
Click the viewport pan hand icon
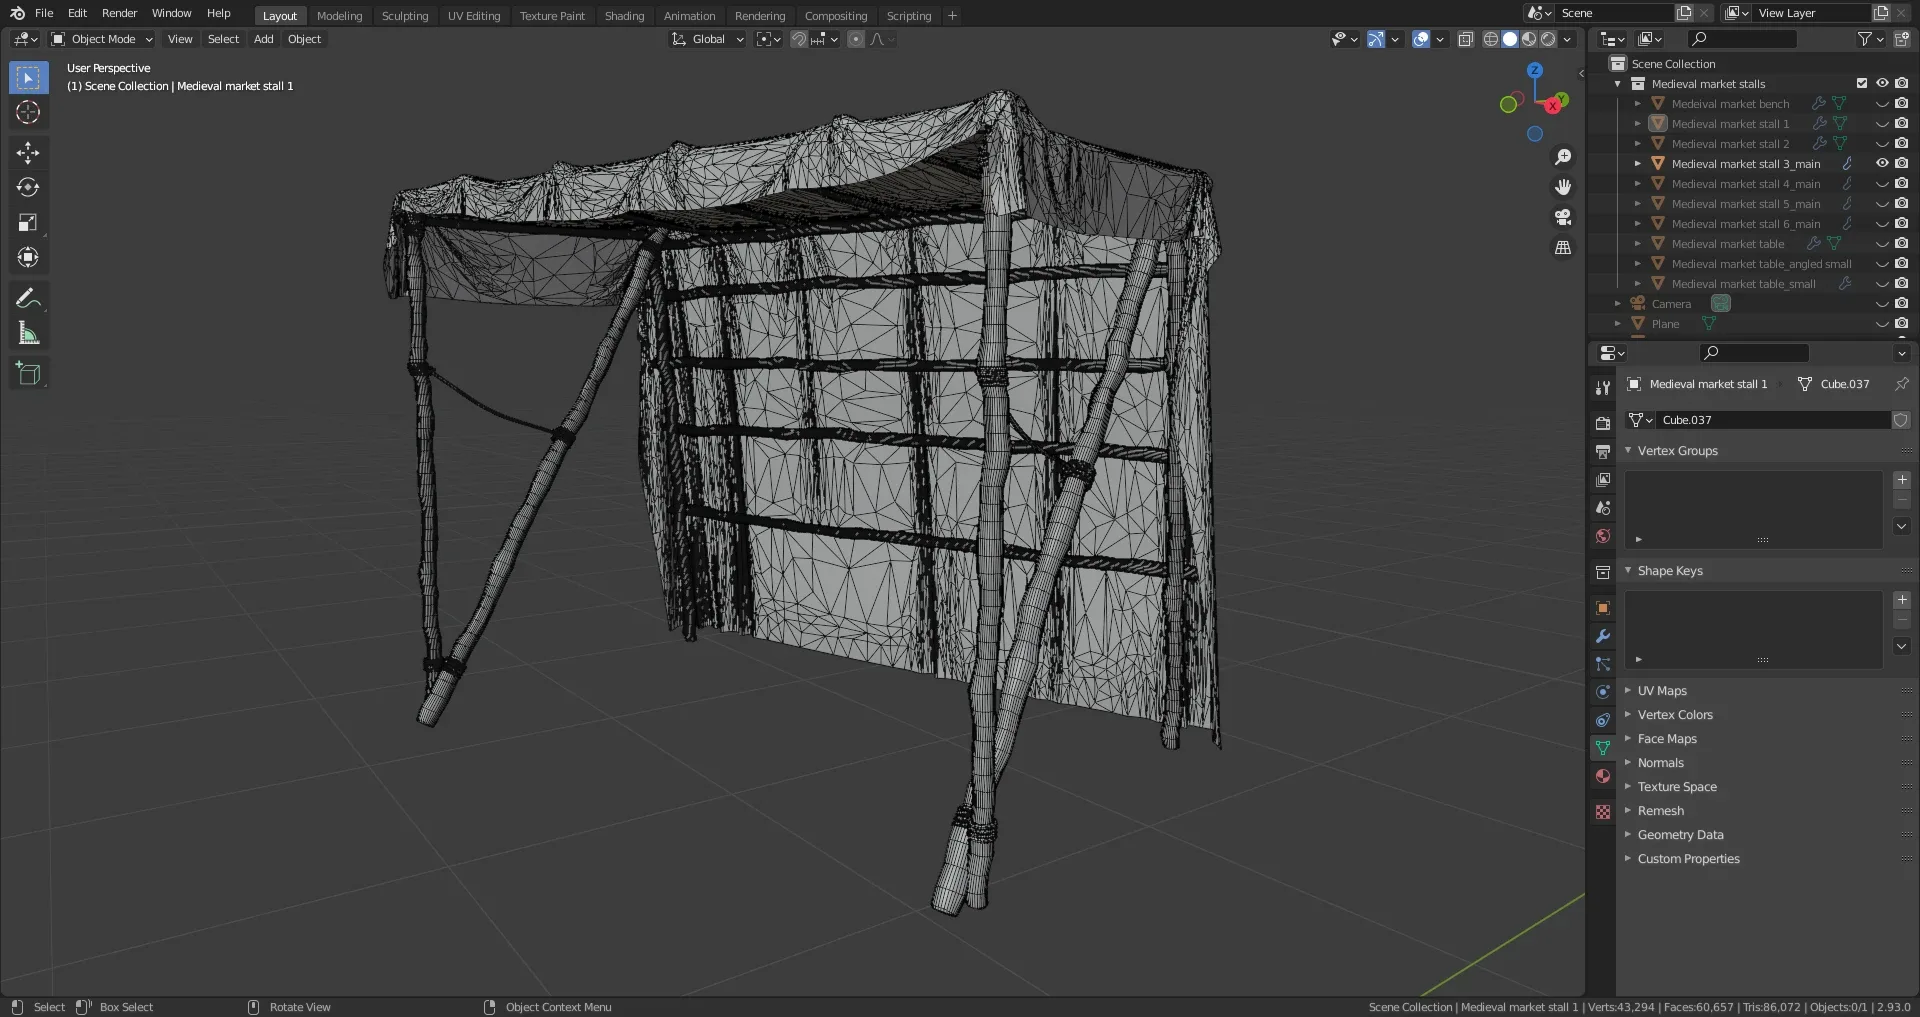coord(1563,187)
